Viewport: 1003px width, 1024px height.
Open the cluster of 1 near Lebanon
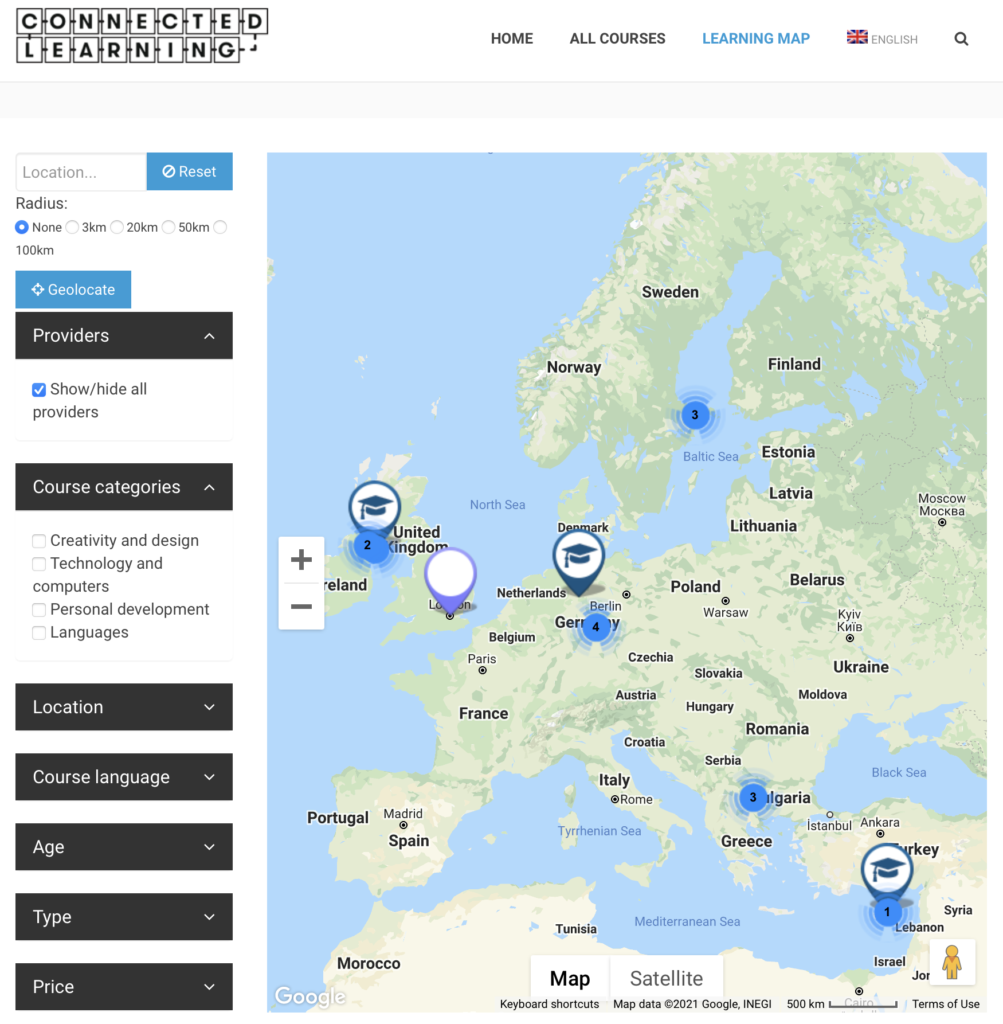[887, 912]
